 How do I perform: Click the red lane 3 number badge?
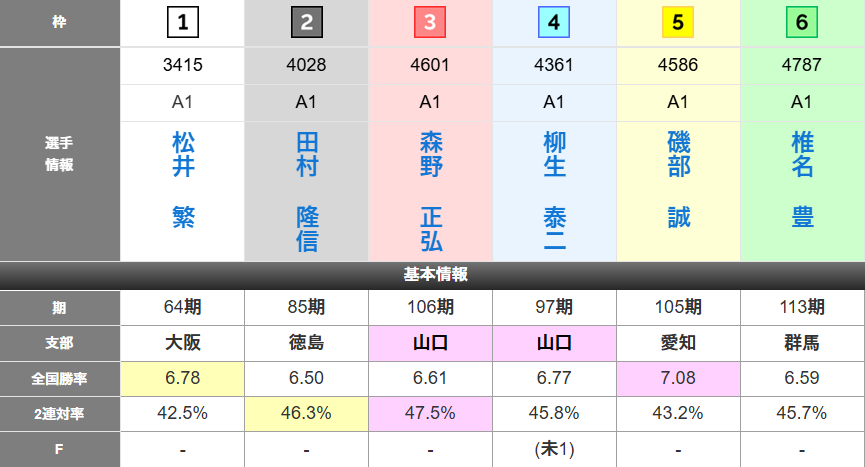click(x=430, y=22)
